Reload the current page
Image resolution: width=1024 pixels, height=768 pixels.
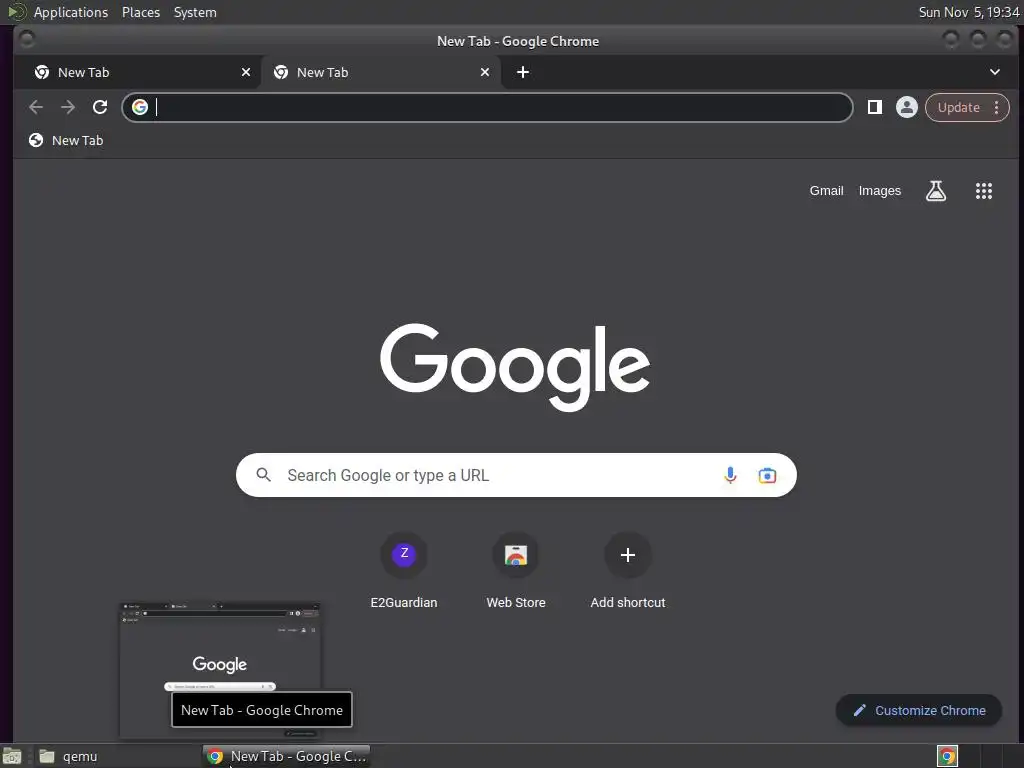[x=100, y=107]
